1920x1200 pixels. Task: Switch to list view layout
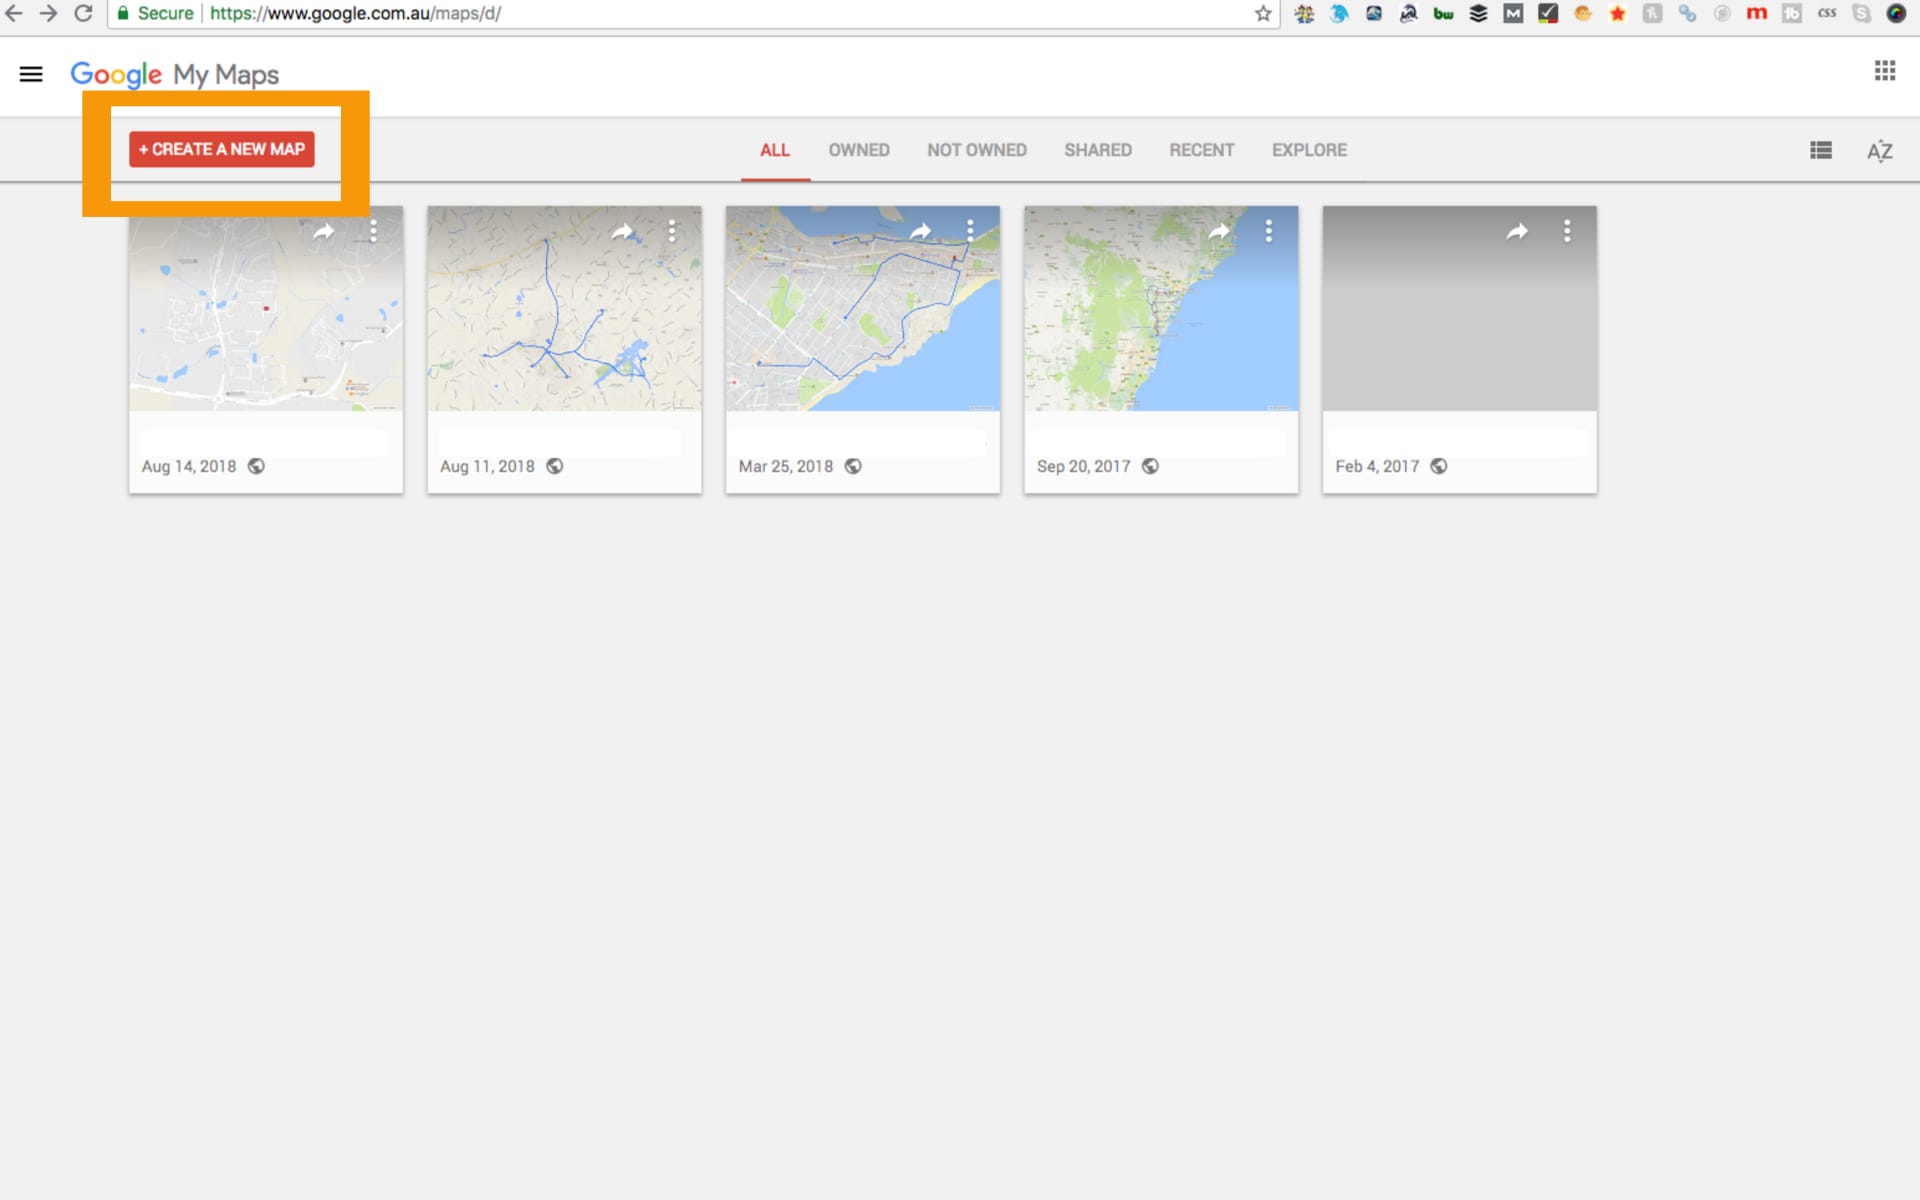pos(1821,150)
